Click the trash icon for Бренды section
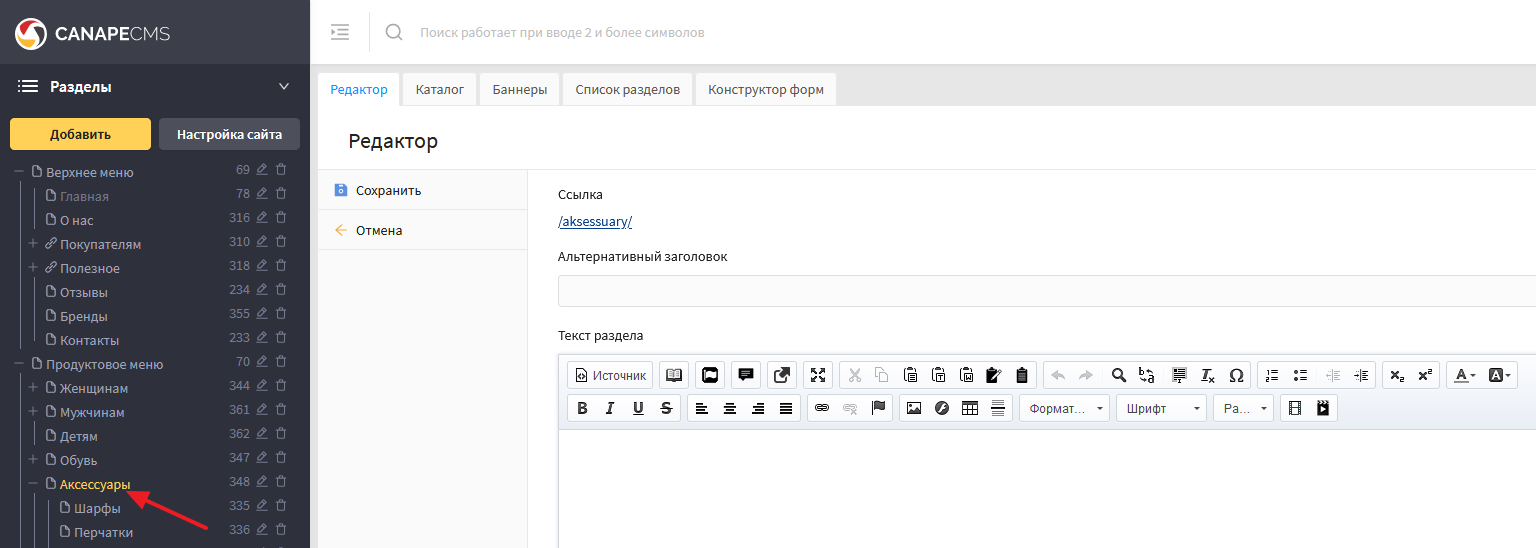Image resolution: width=1536 pixels, height=548 pixels. pyautogui.click(x=281, y=315)
